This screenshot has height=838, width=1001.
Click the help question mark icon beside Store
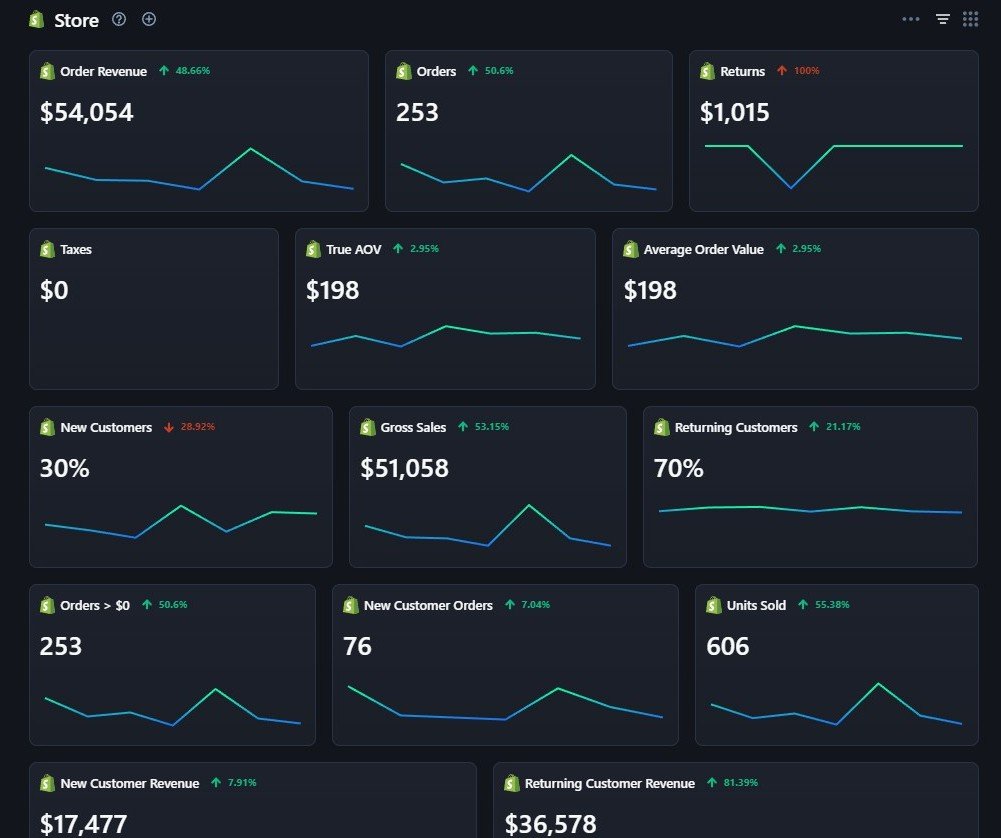pyautogui.click(x=119, y=19)
